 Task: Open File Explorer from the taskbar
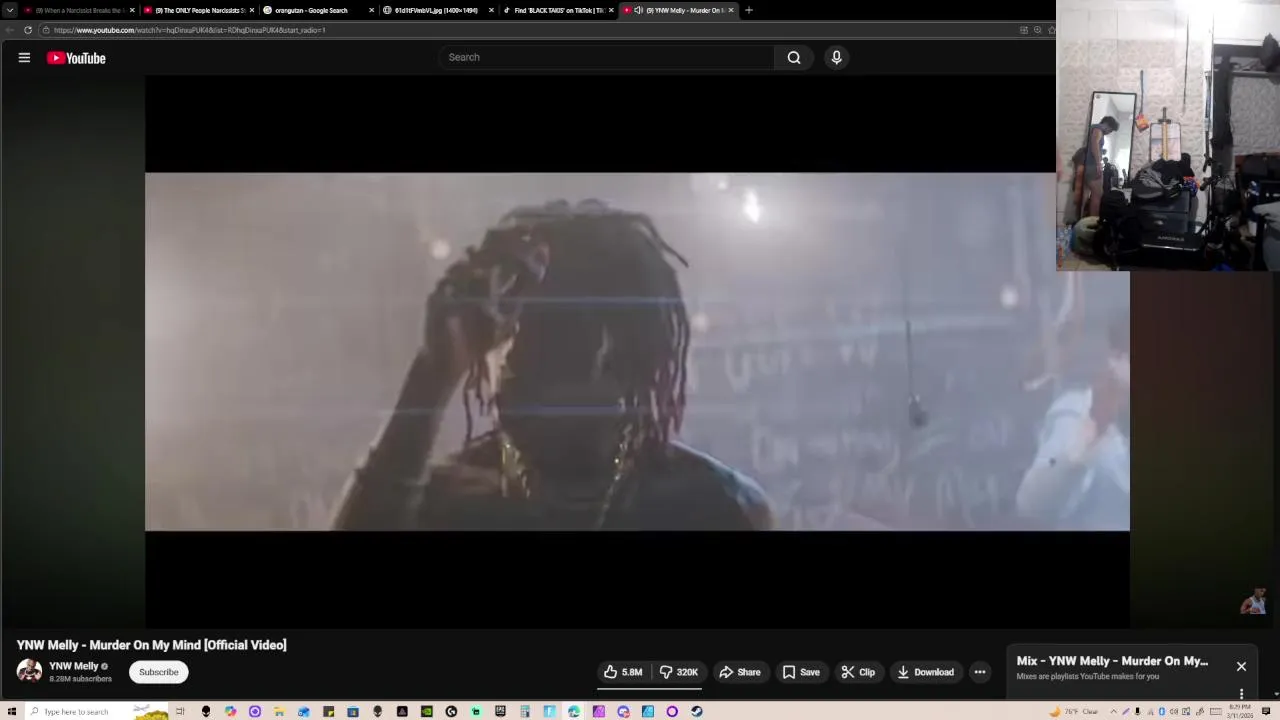click(279, 712)
